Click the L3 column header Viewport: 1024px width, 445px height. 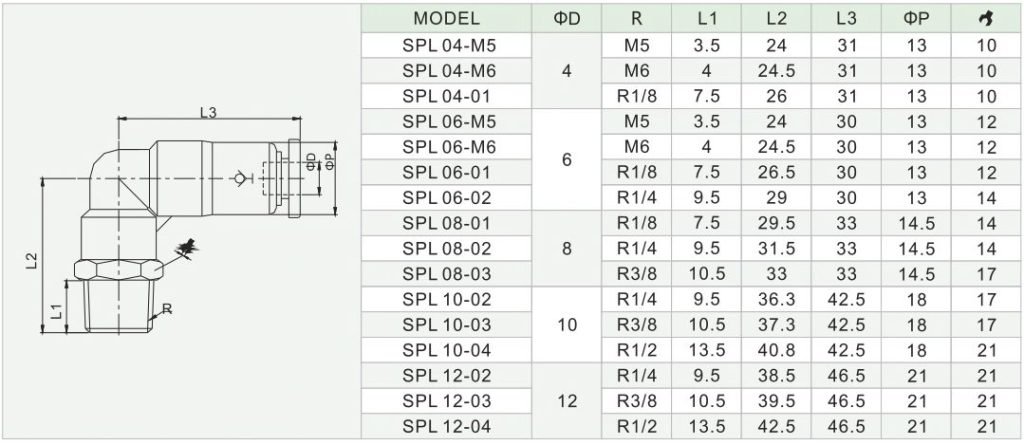846,19
